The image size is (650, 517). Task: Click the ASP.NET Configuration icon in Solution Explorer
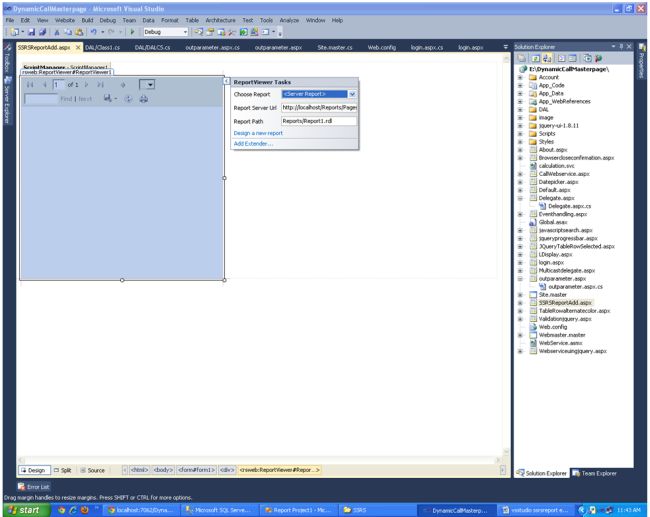(598, 58)
